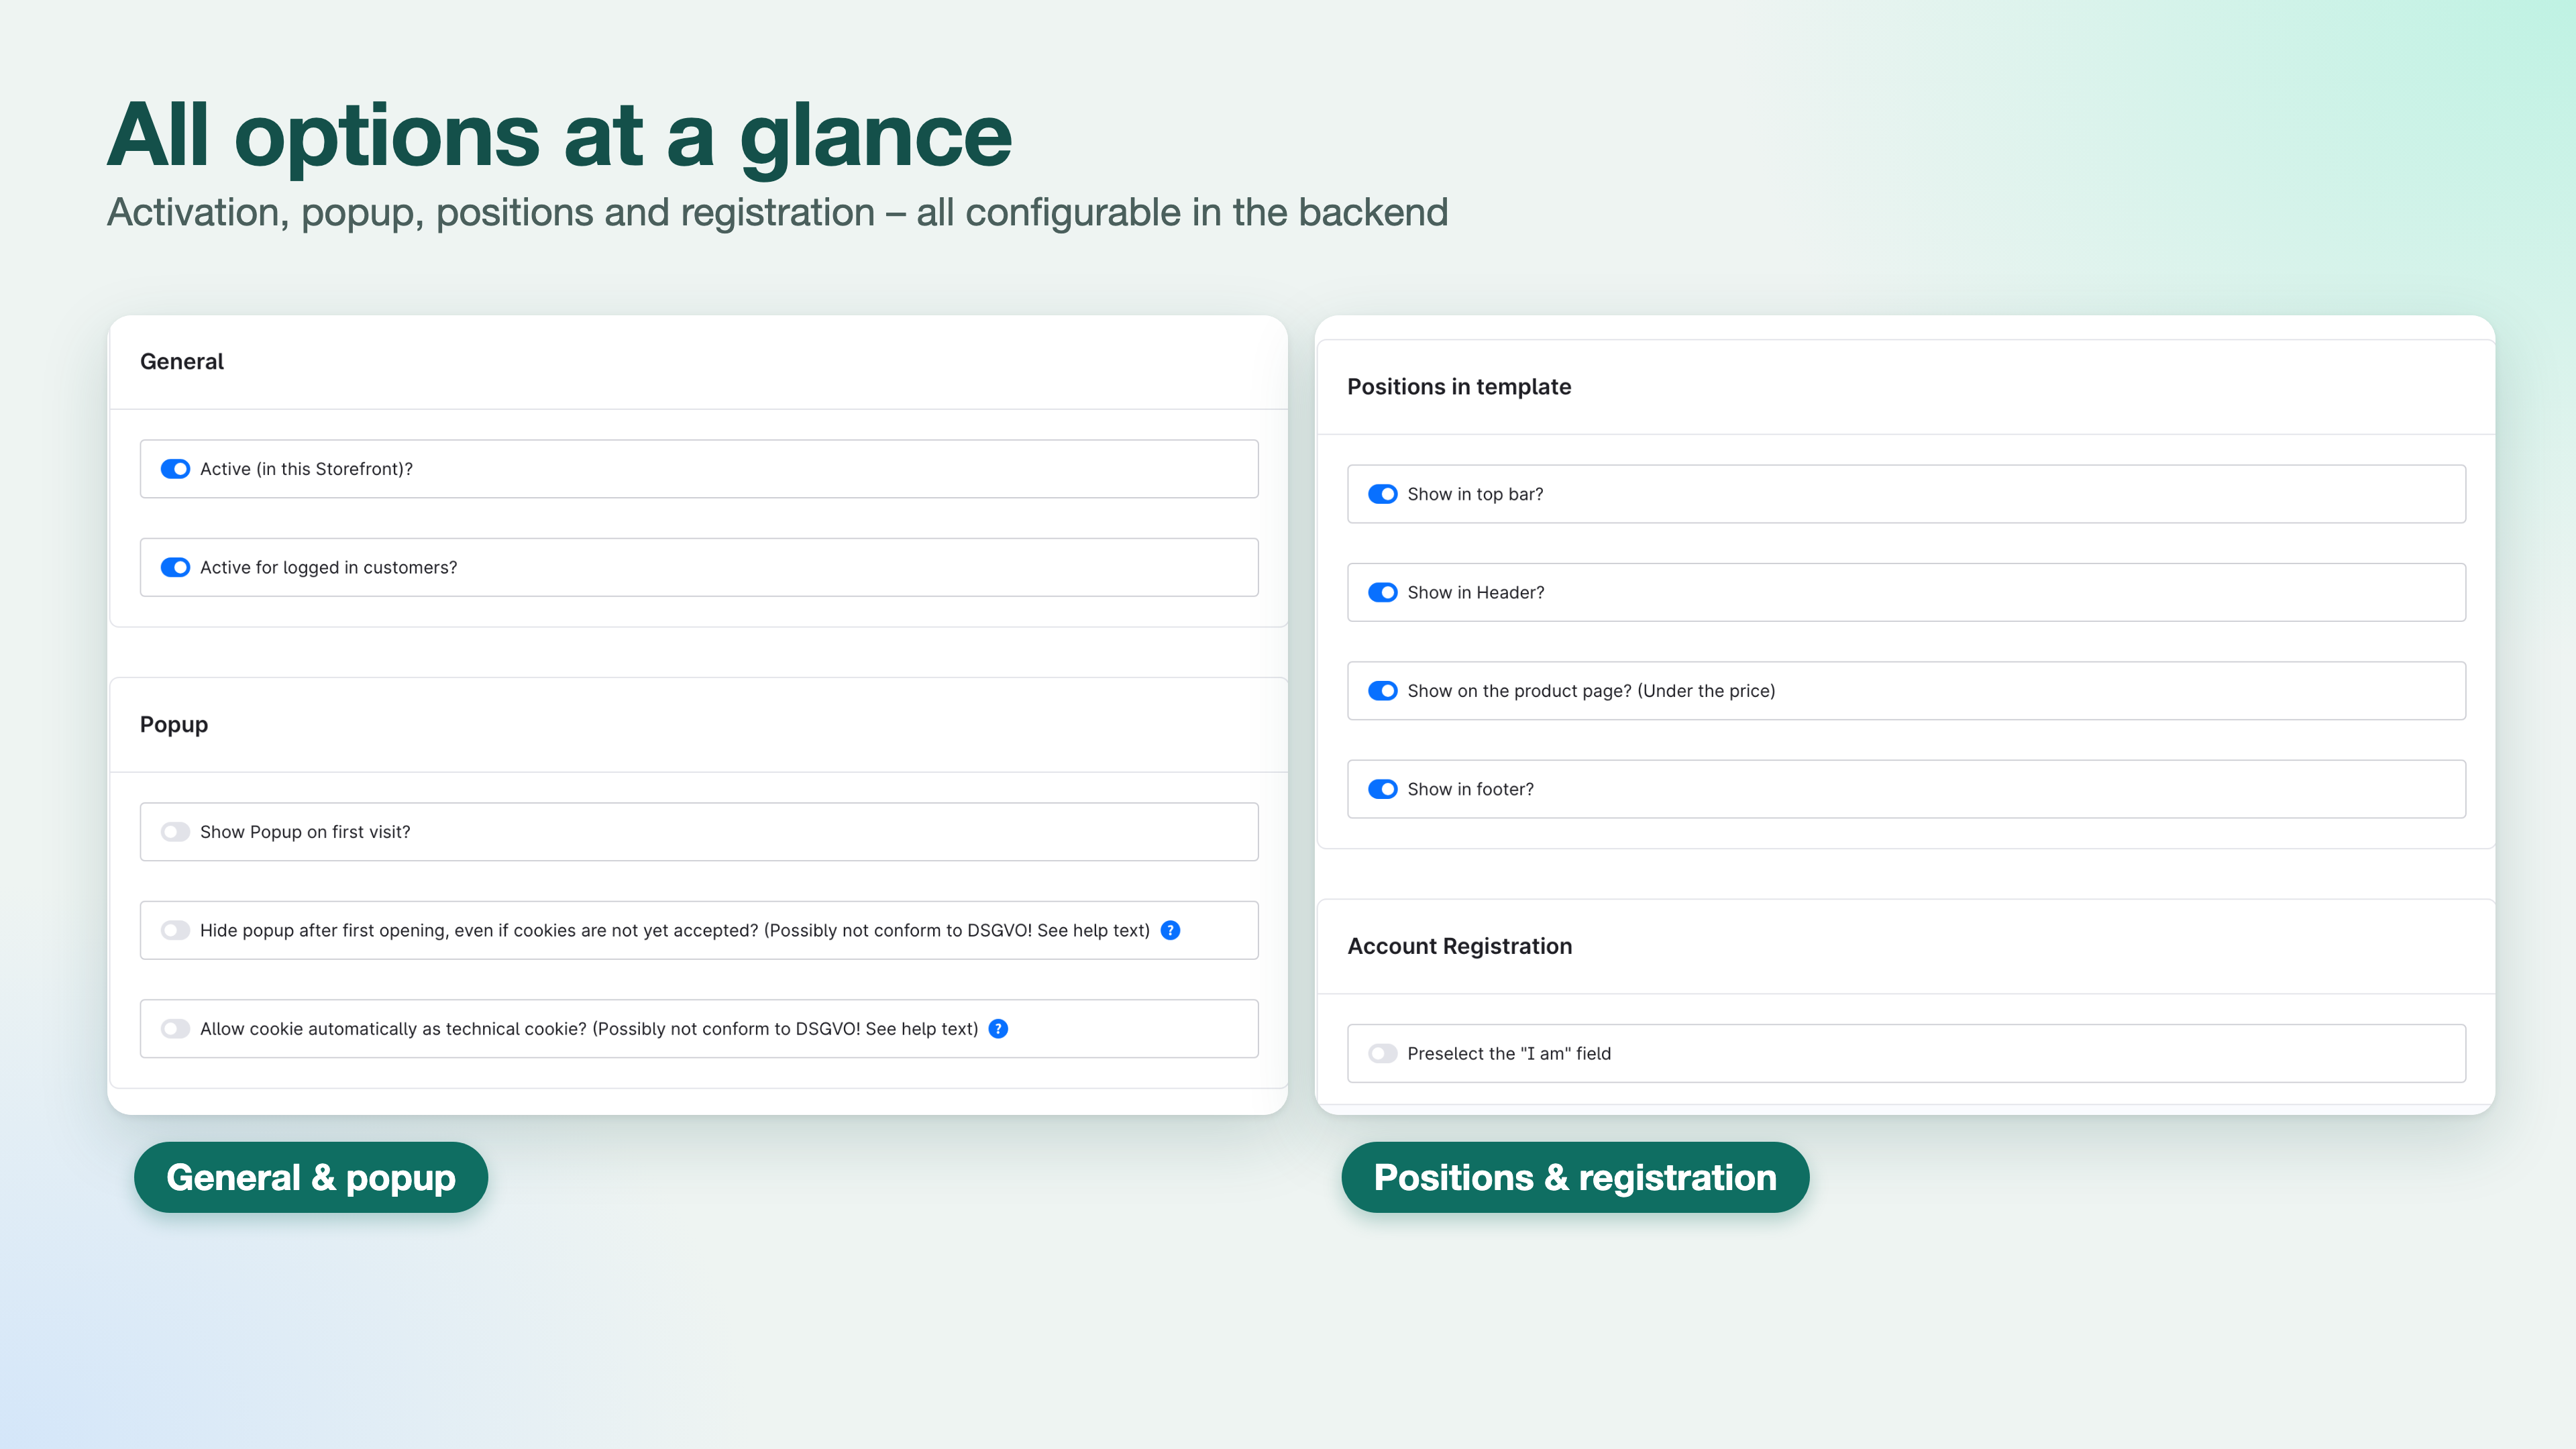Select the Account Registration heading
Image resolution: width=2576 pixels, height=1449 pixels.
point(1460,946)
